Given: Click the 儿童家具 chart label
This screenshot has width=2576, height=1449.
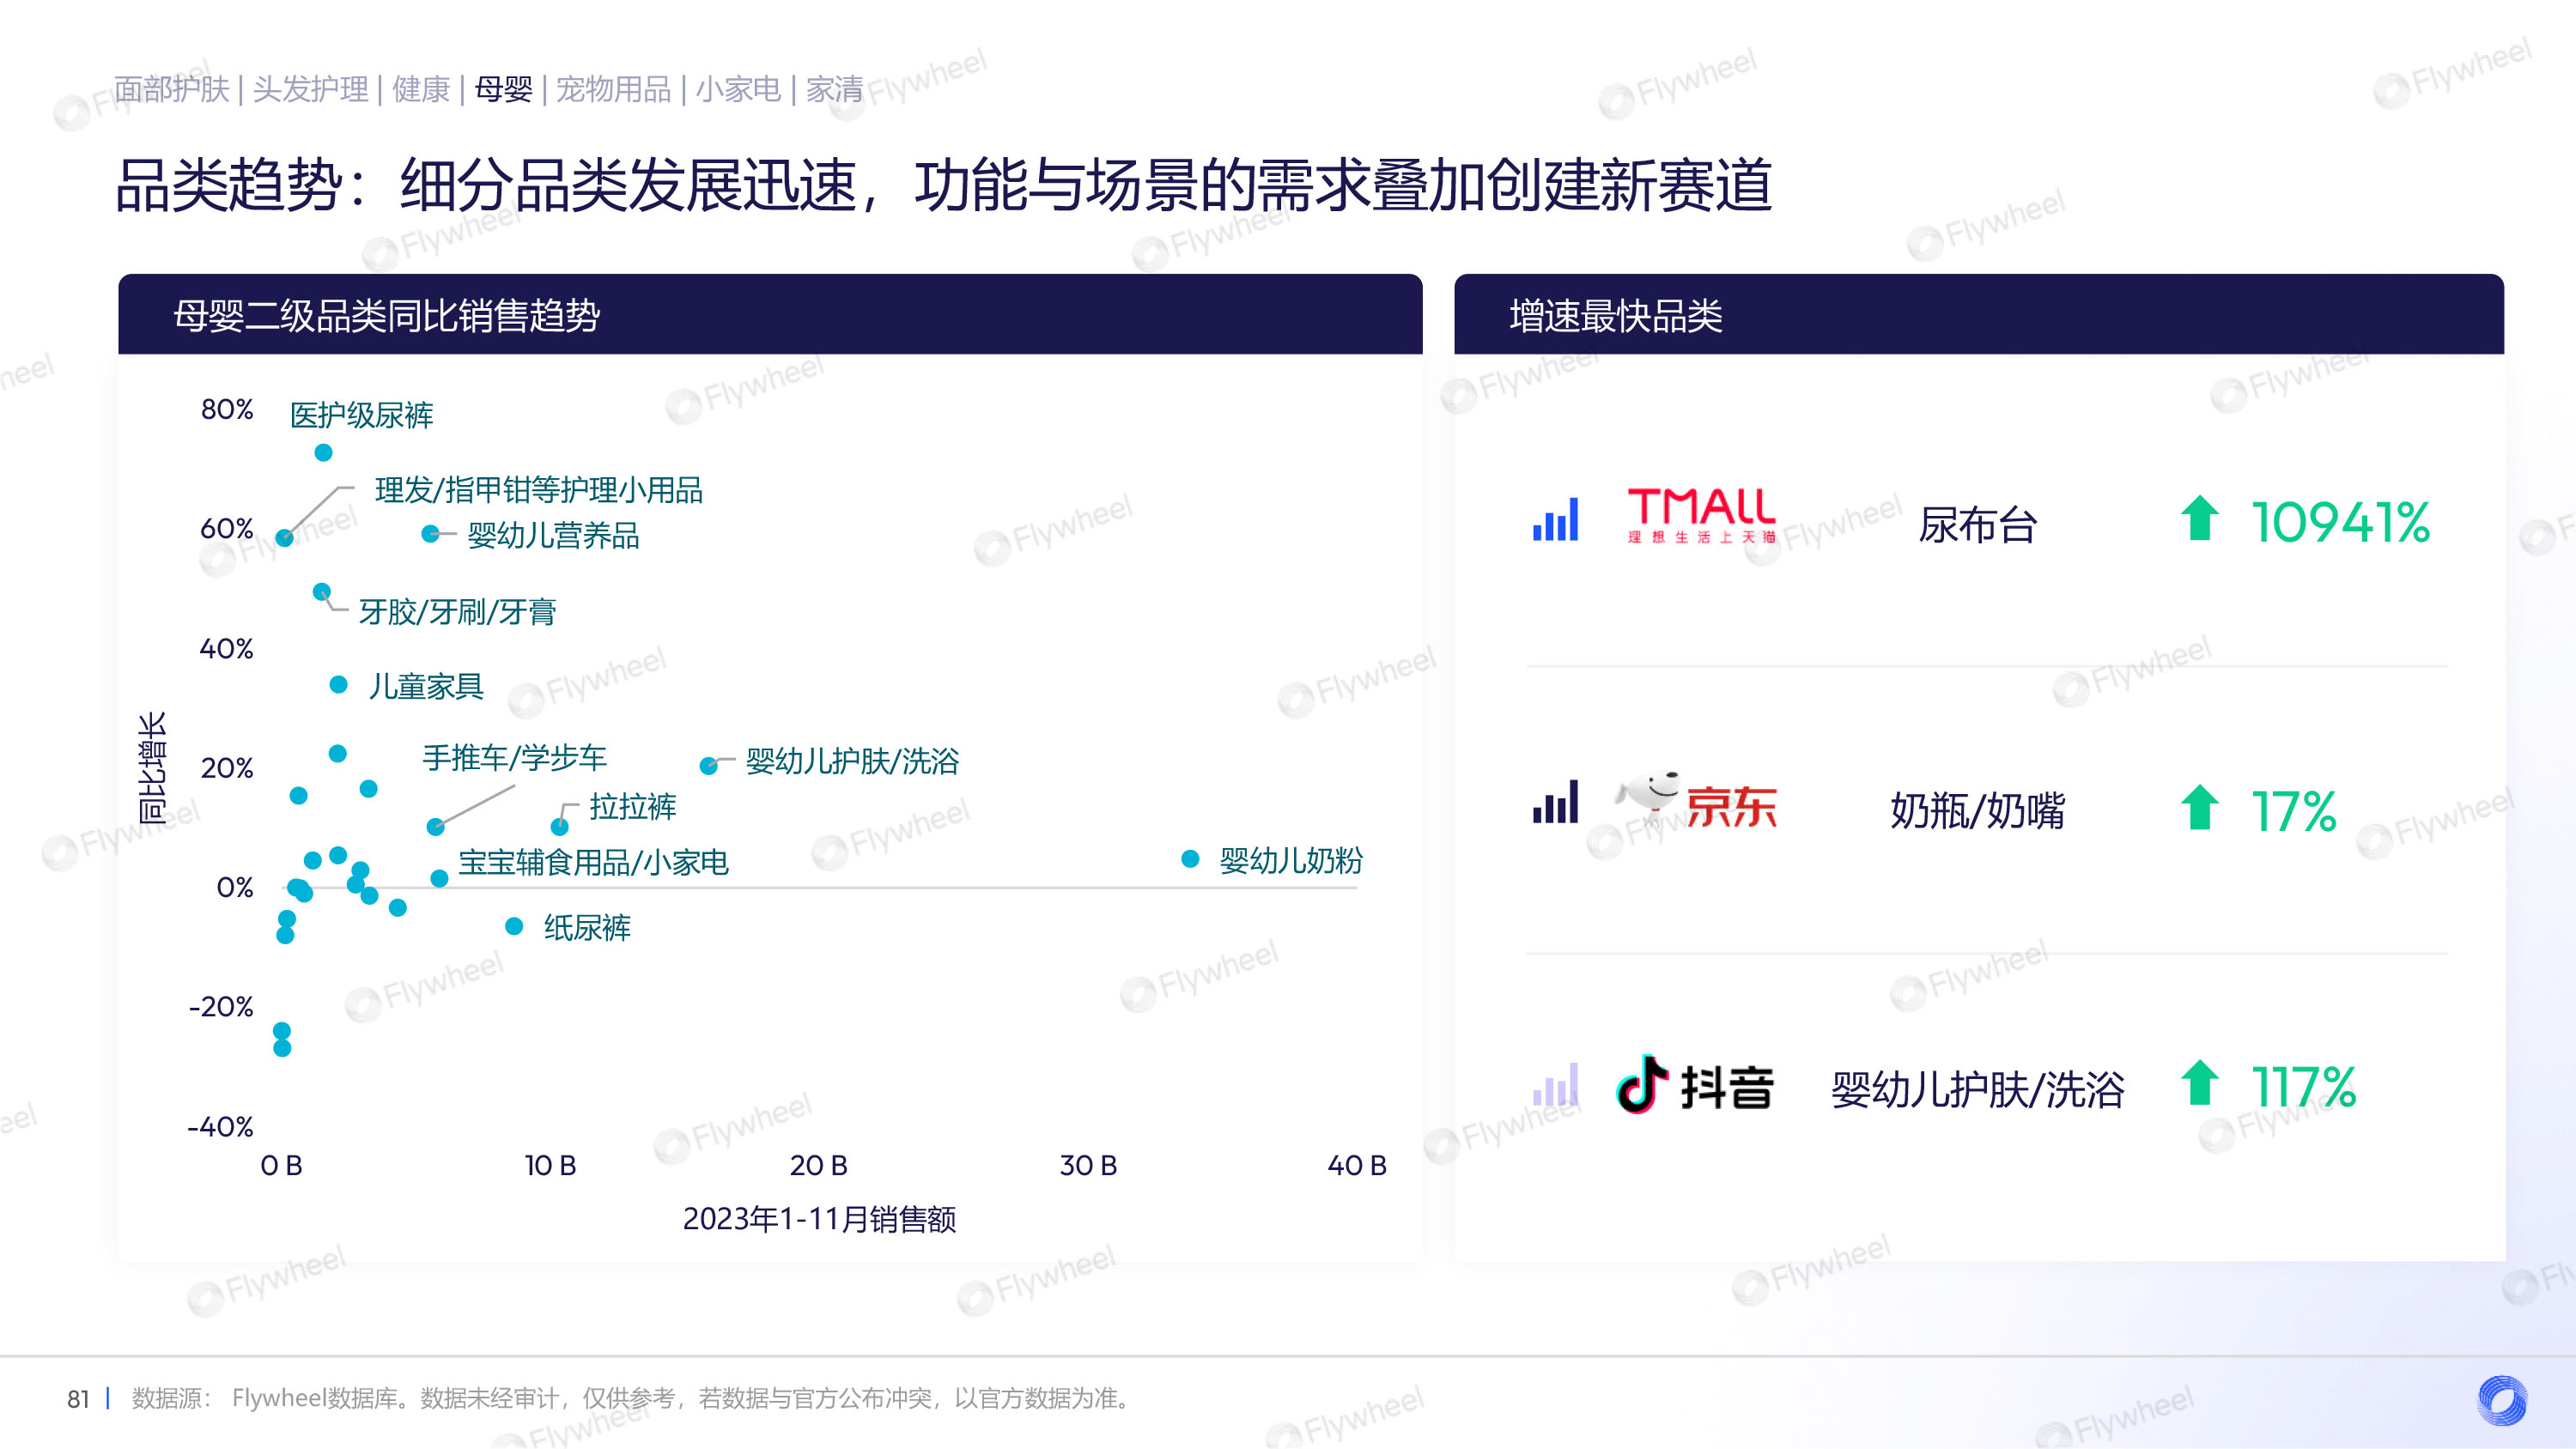Looking at the screenshot, I should [426, 686].
